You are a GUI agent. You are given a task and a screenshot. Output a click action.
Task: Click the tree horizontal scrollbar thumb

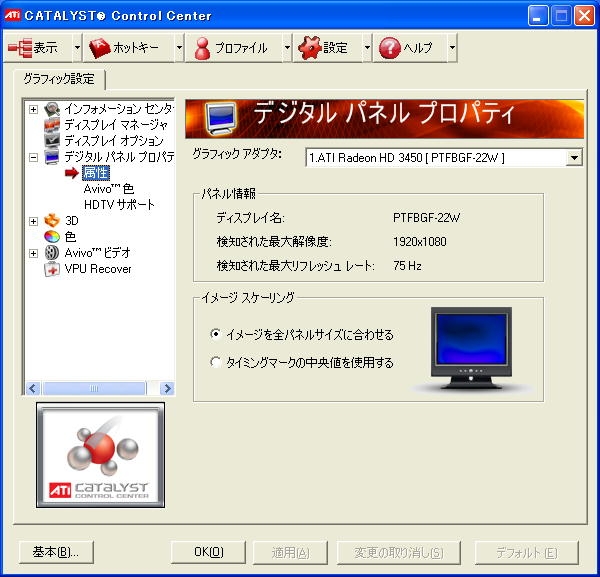95,388
